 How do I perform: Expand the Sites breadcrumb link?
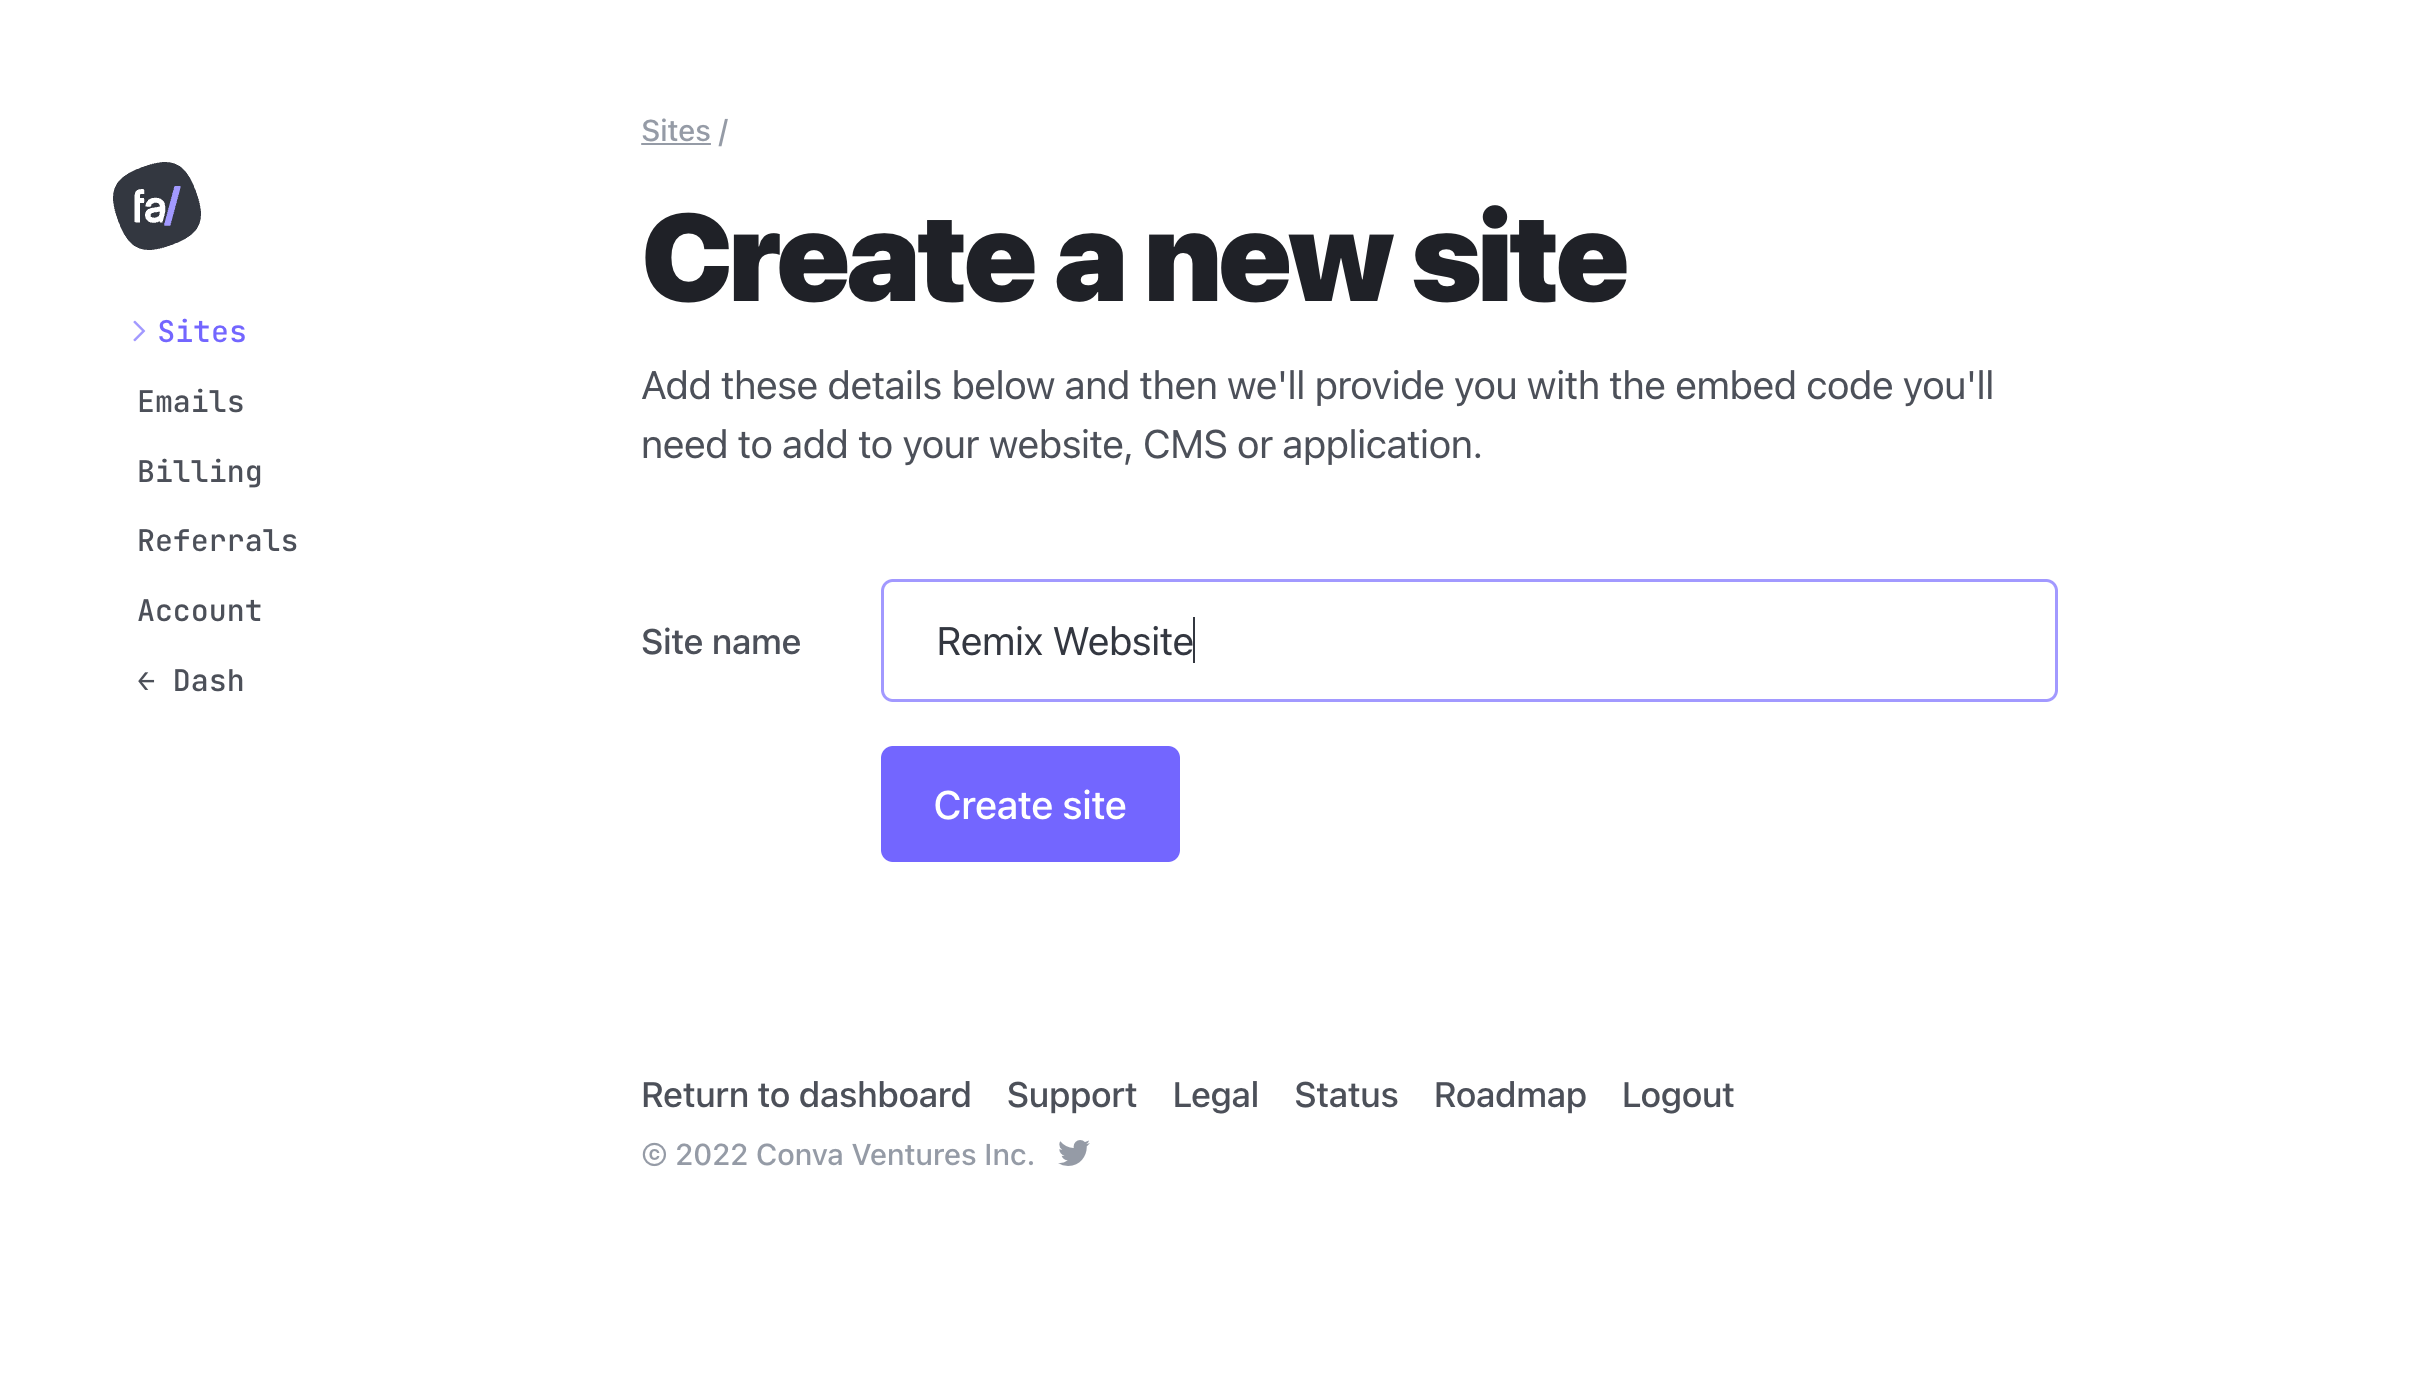tap(675, 129)
